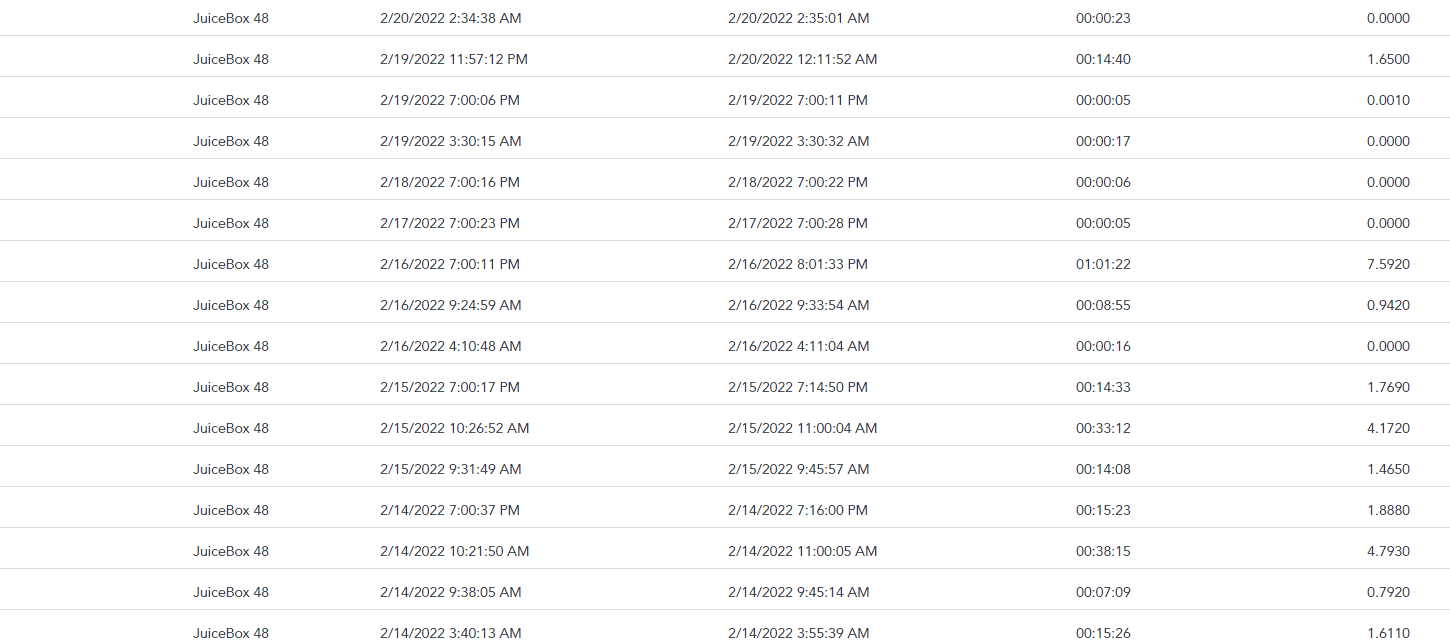Select start time 2/18/2022 7:00:16 PM

[x=449, y=182]
